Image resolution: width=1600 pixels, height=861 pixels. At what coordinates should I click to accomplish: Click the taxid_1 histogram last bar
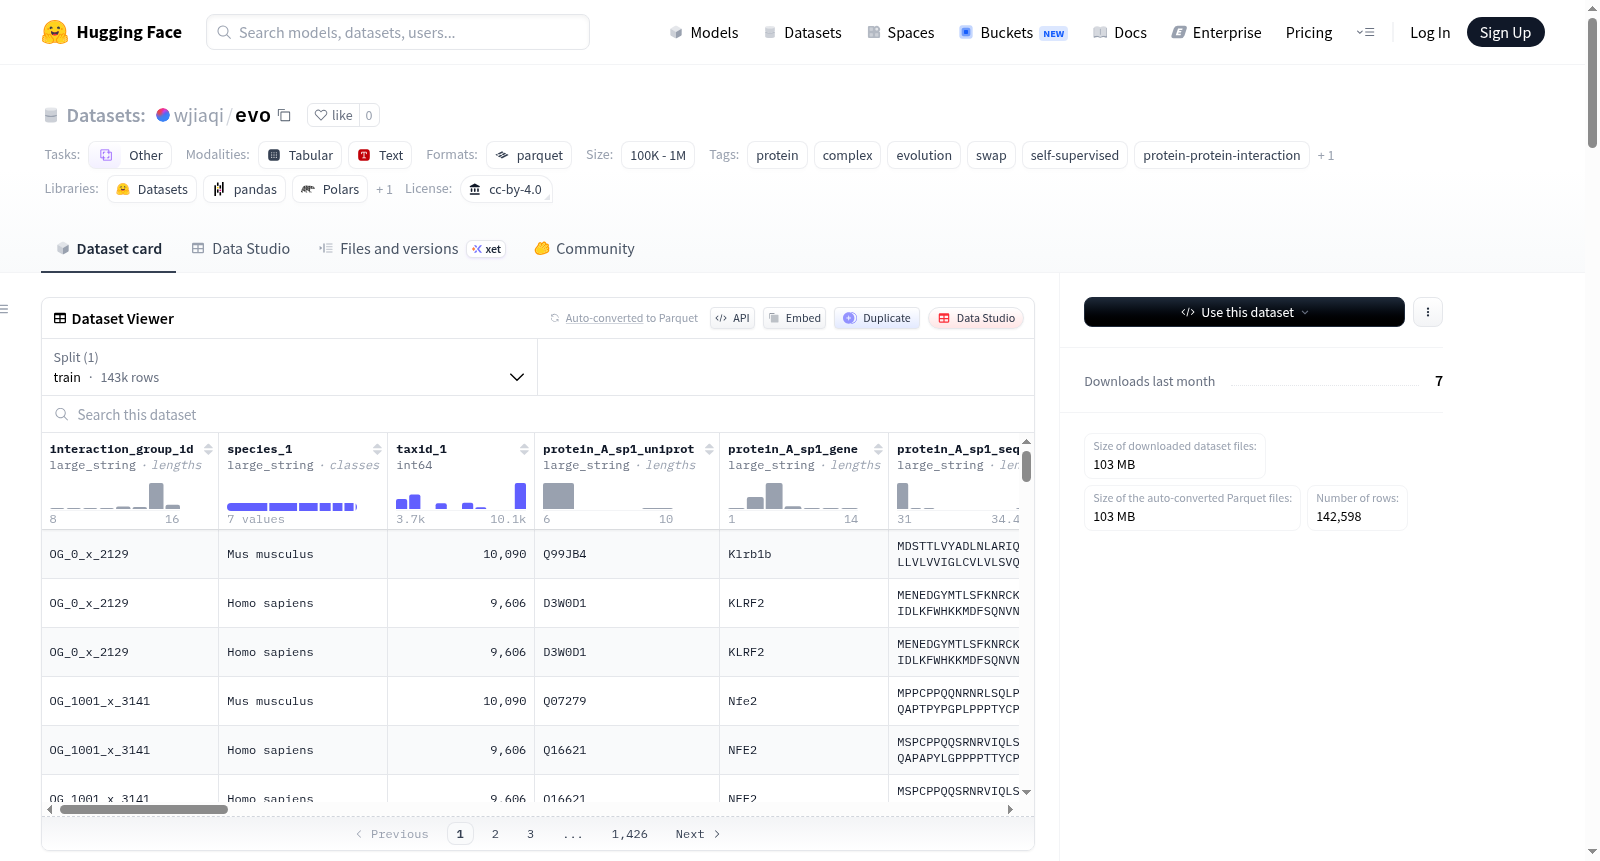pyautogui.click(x=520, y=496)
